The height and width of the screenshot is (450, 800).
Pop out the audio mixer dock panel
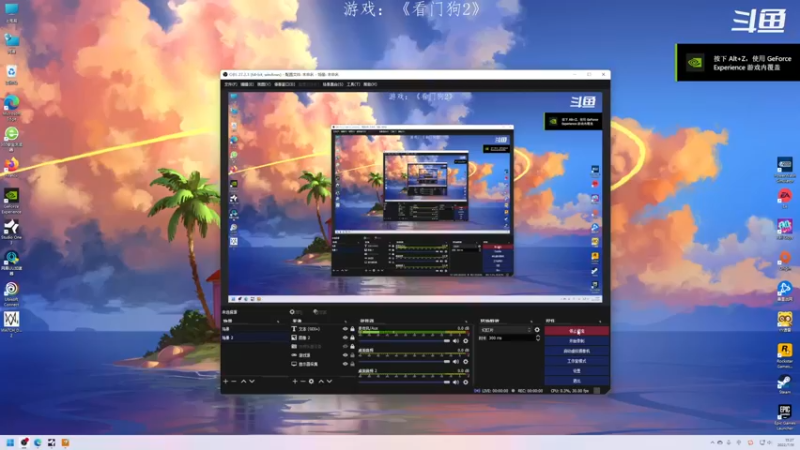[x=466, y=321]
